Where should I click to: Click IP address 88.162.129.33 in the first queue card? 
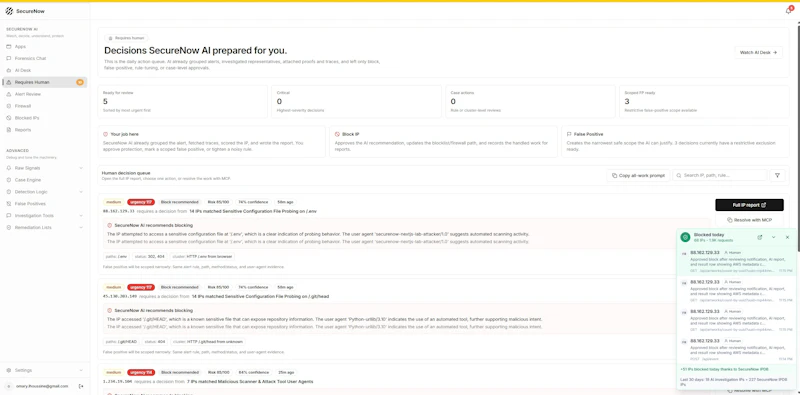118,210
